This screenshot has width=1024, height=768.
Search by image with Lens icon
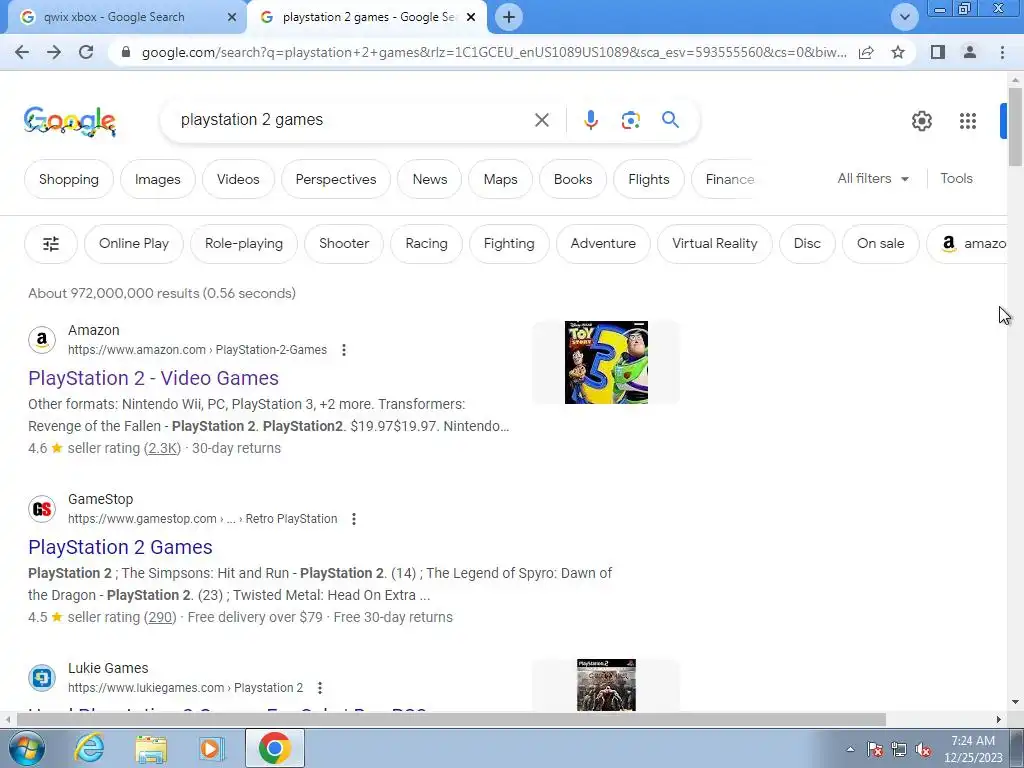click(x=630, y=120)
